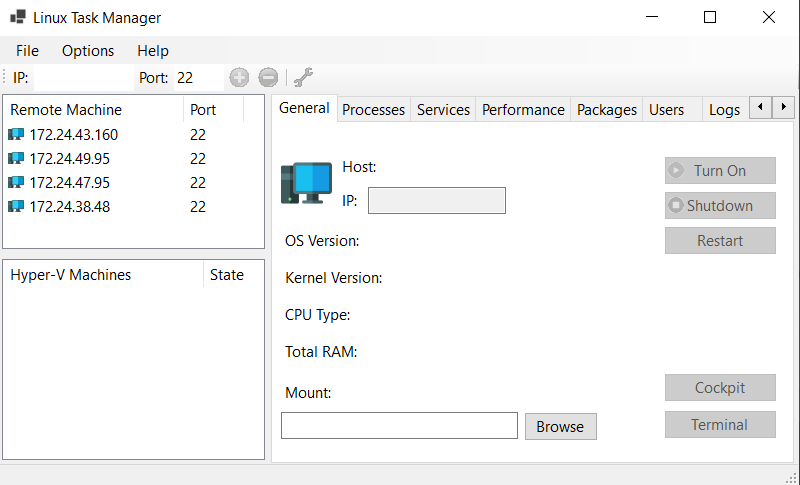This screenshot has height=485, width=800.
Task: Click the Mount path text box
Action: coord(399,426)
